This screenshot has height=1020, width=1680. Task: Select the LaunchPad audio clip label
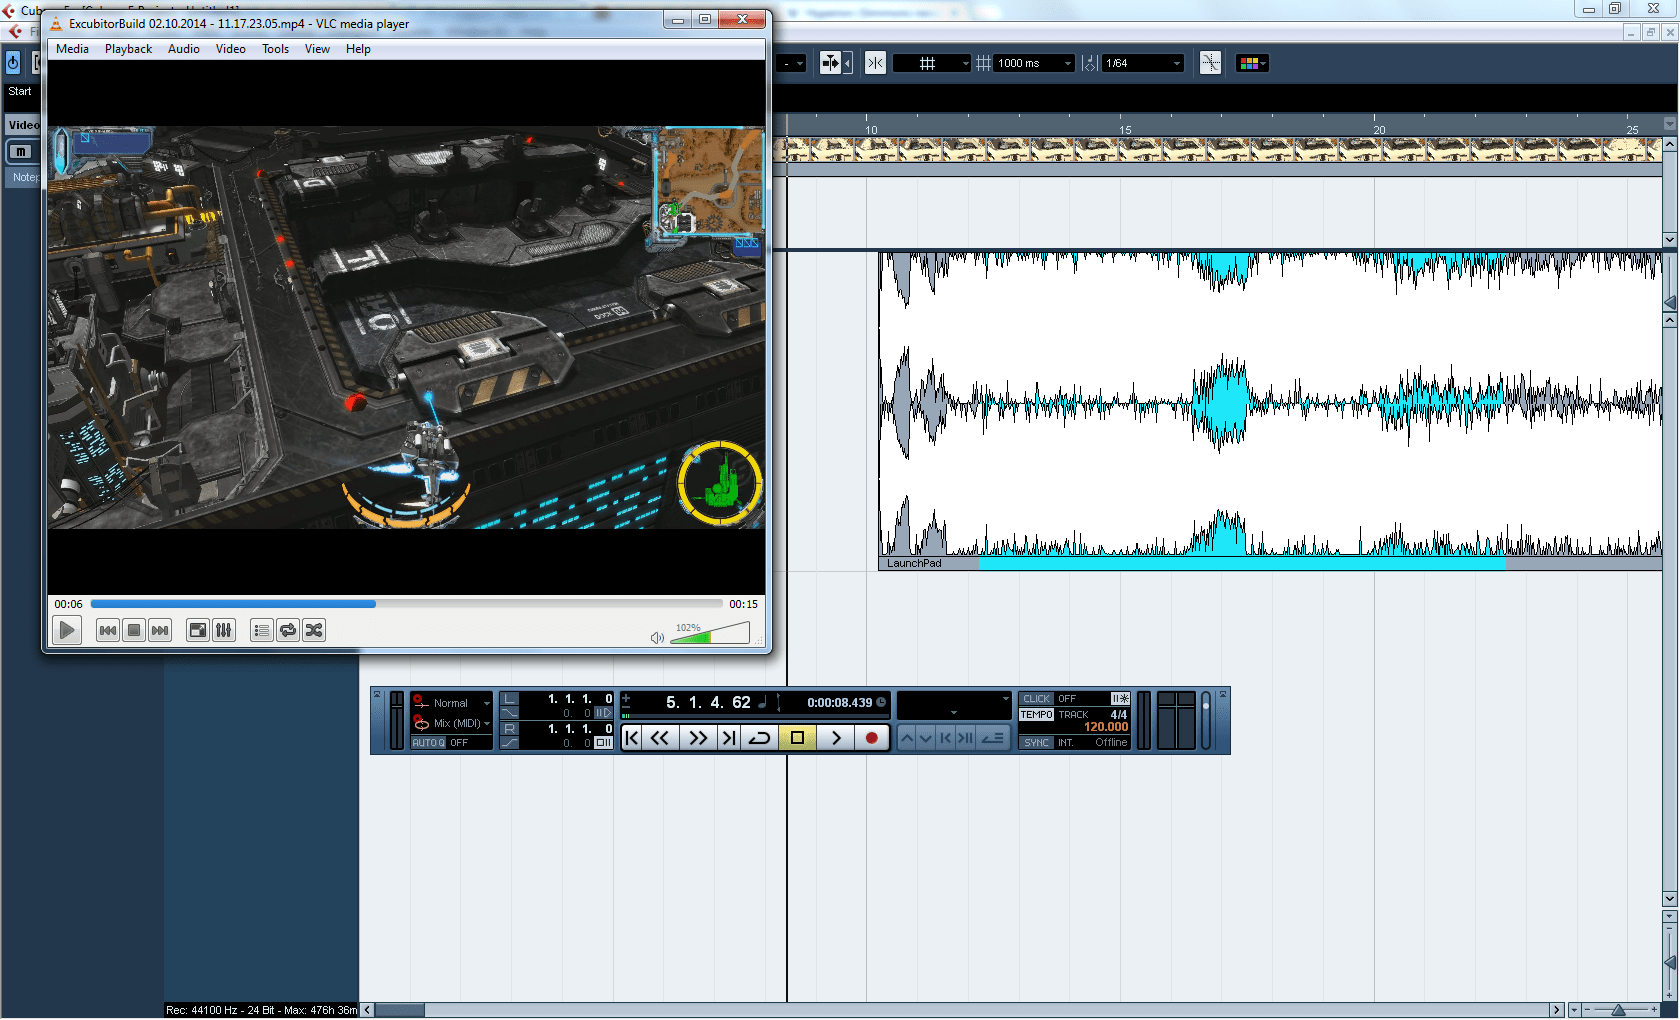pos(914,563)
